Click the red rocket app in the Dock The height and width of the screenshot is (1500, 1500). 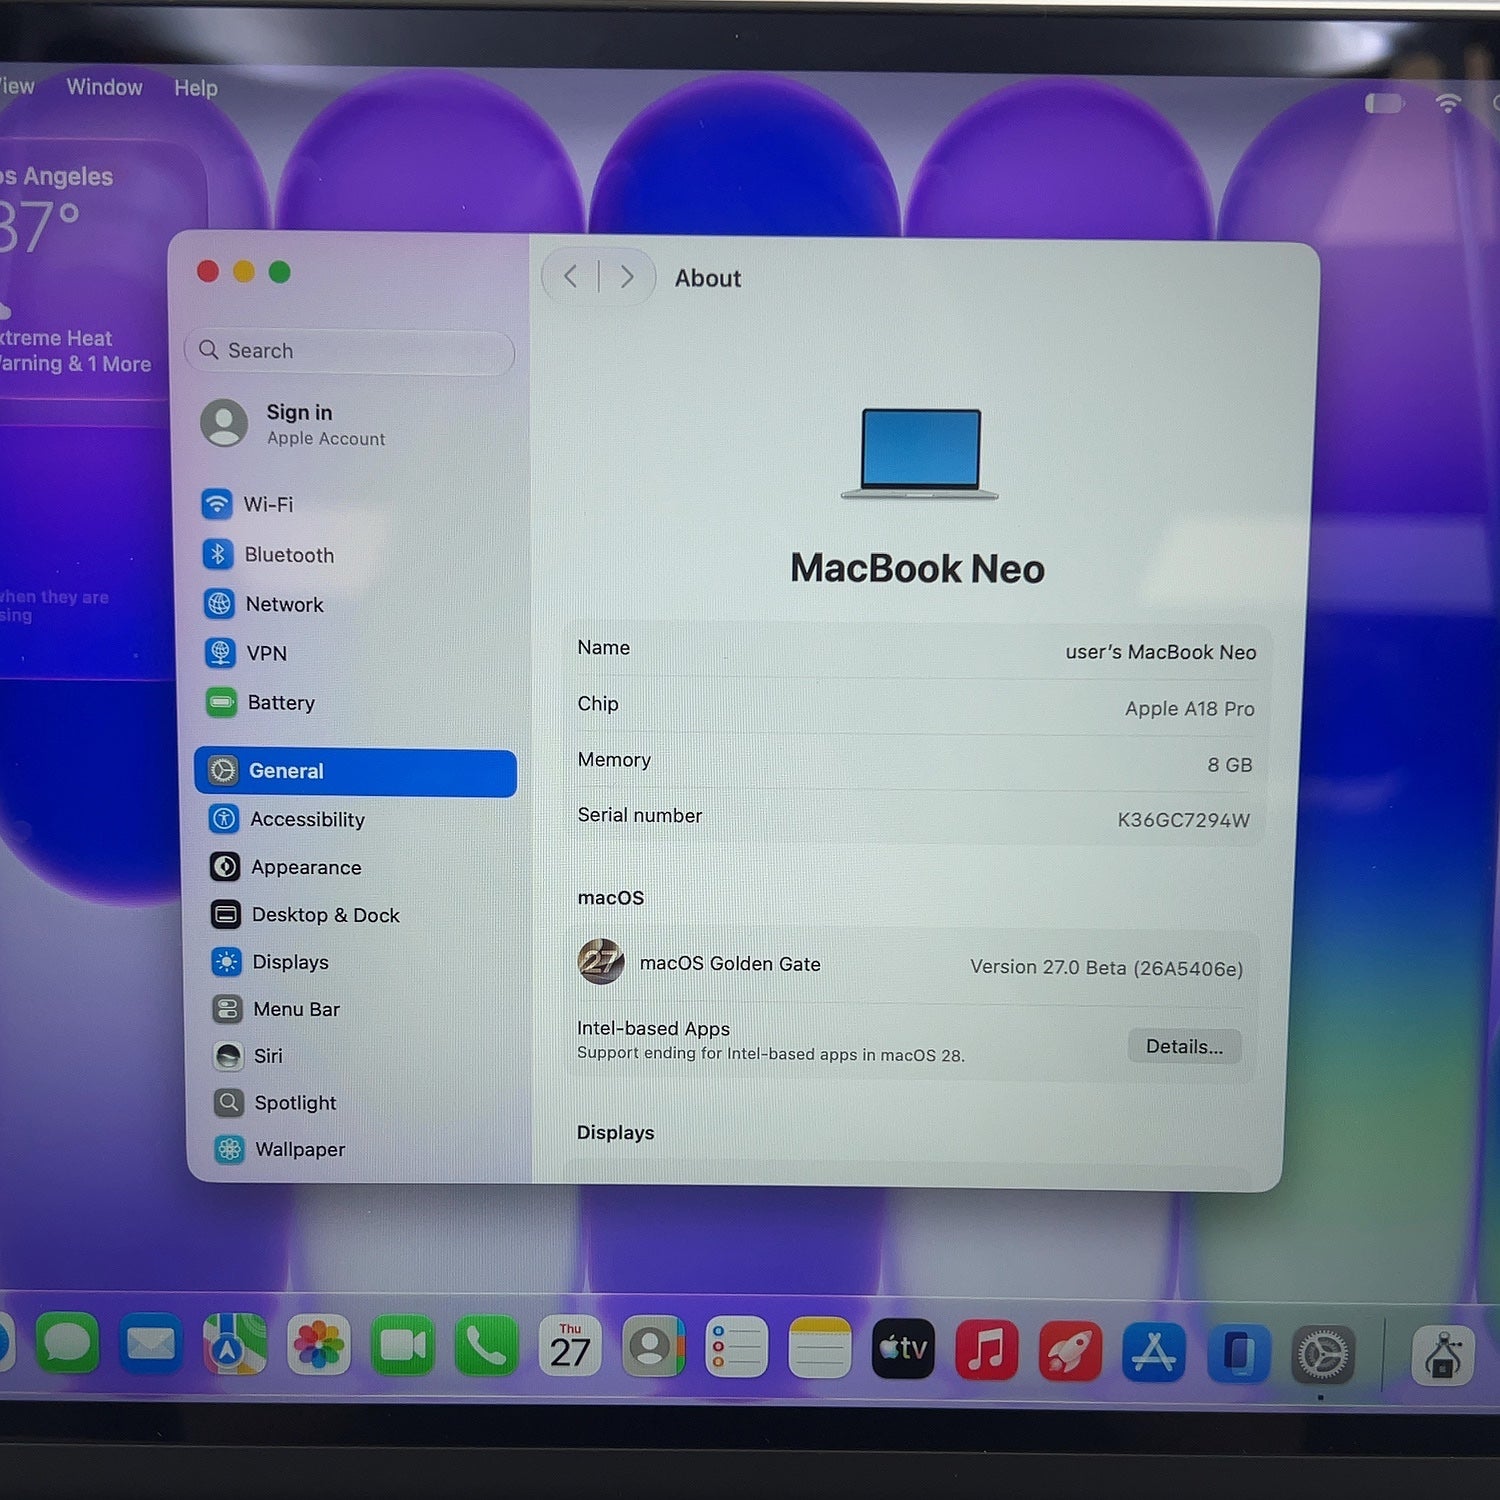point(1070,1351)
